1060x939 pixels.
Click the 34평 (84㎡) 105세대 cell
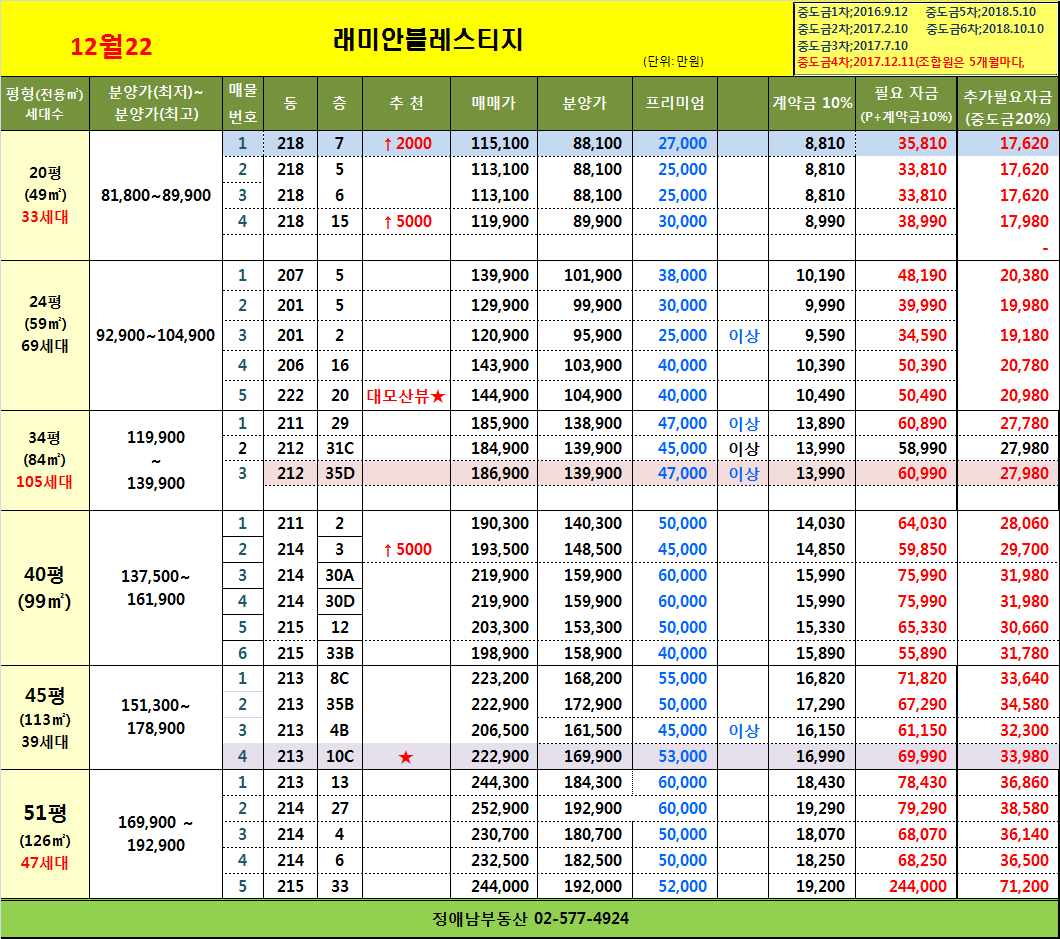point(45,460)
